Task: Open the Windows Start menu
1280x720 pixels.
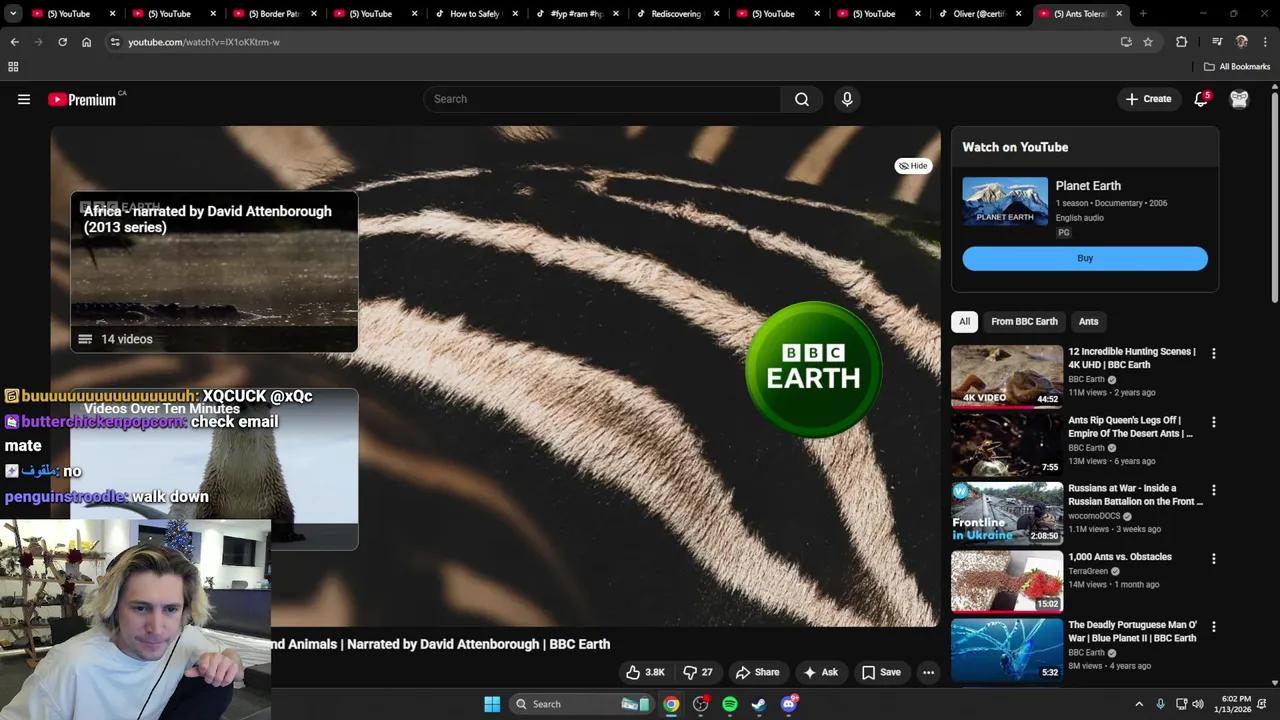Action: tap(492, 704)
